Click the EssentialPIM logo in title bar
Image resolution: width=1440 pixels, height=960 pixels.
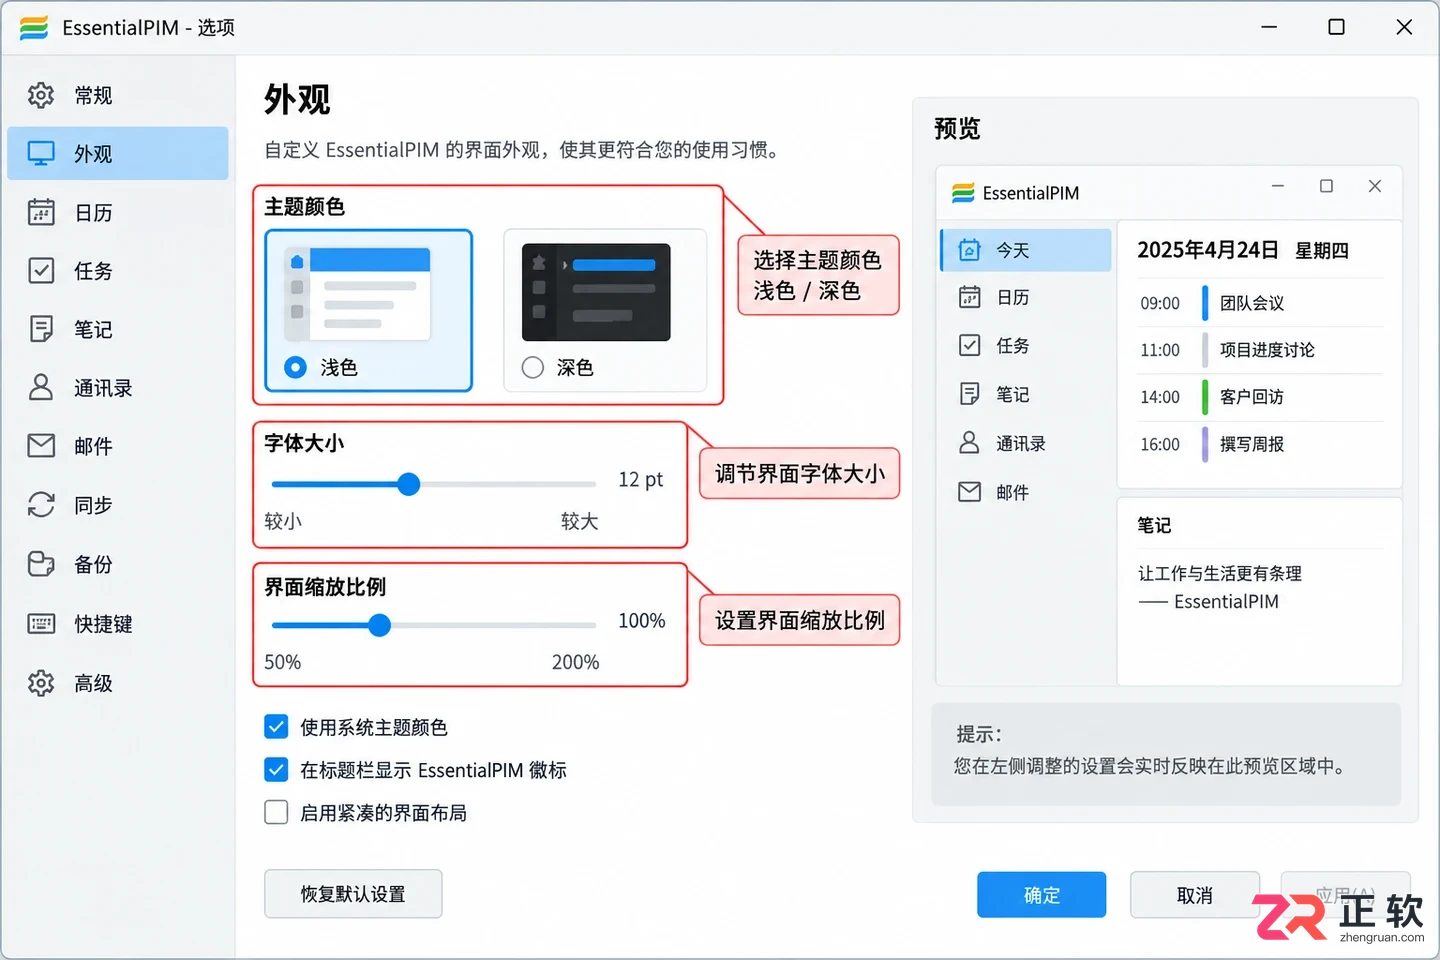coord(34,28)
